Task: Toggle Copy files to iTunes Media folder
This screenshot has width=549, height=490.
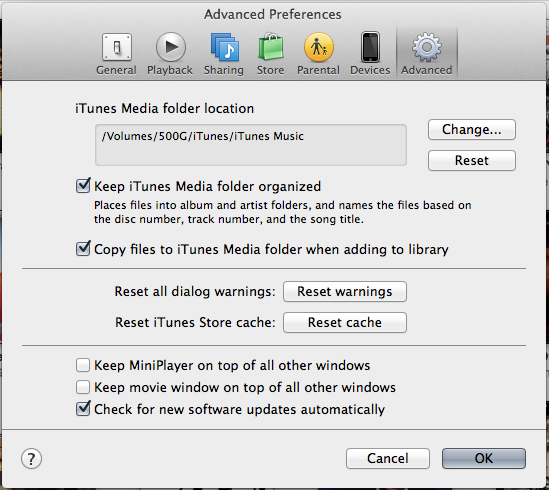Action: pyautogui.click(x=83, y=249)
